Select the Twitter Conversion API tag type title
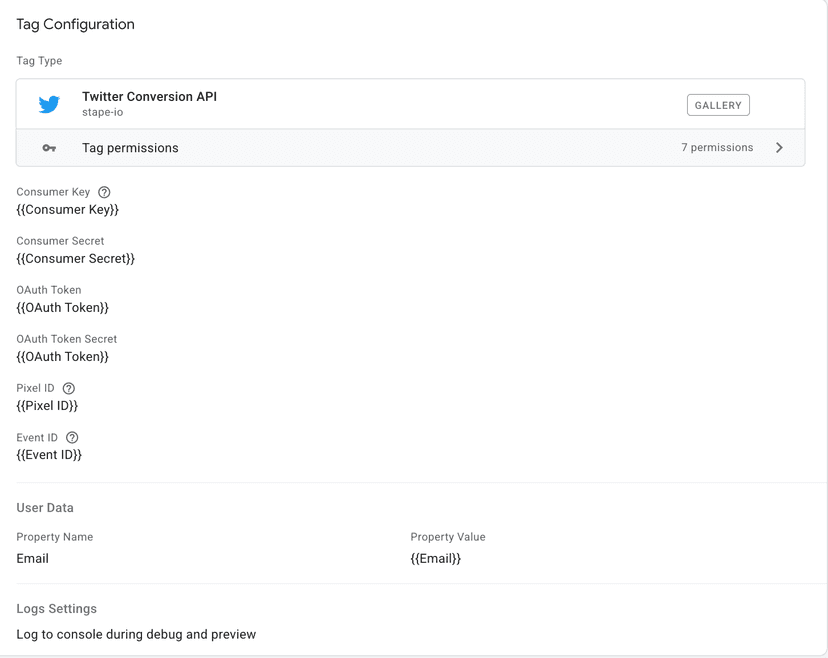 149,97
